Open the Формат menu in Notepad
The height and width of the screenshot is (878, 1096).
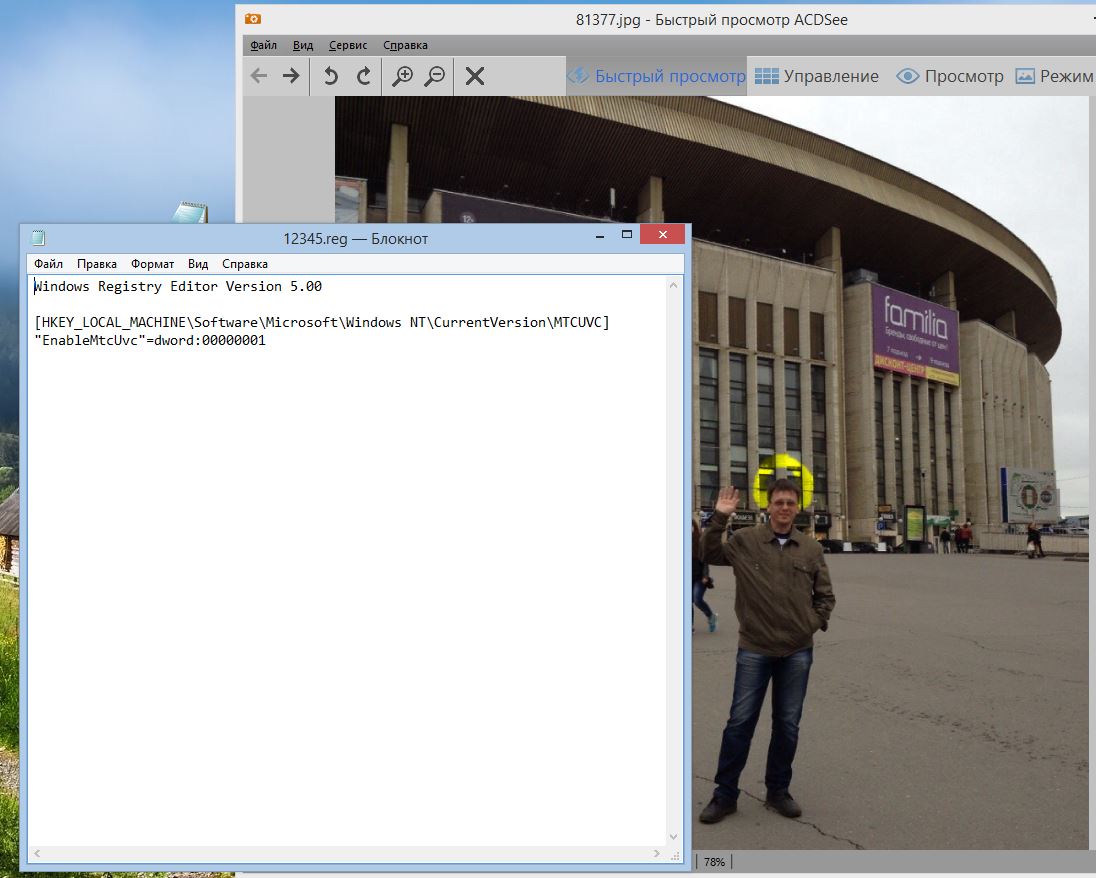pos(152,264)
